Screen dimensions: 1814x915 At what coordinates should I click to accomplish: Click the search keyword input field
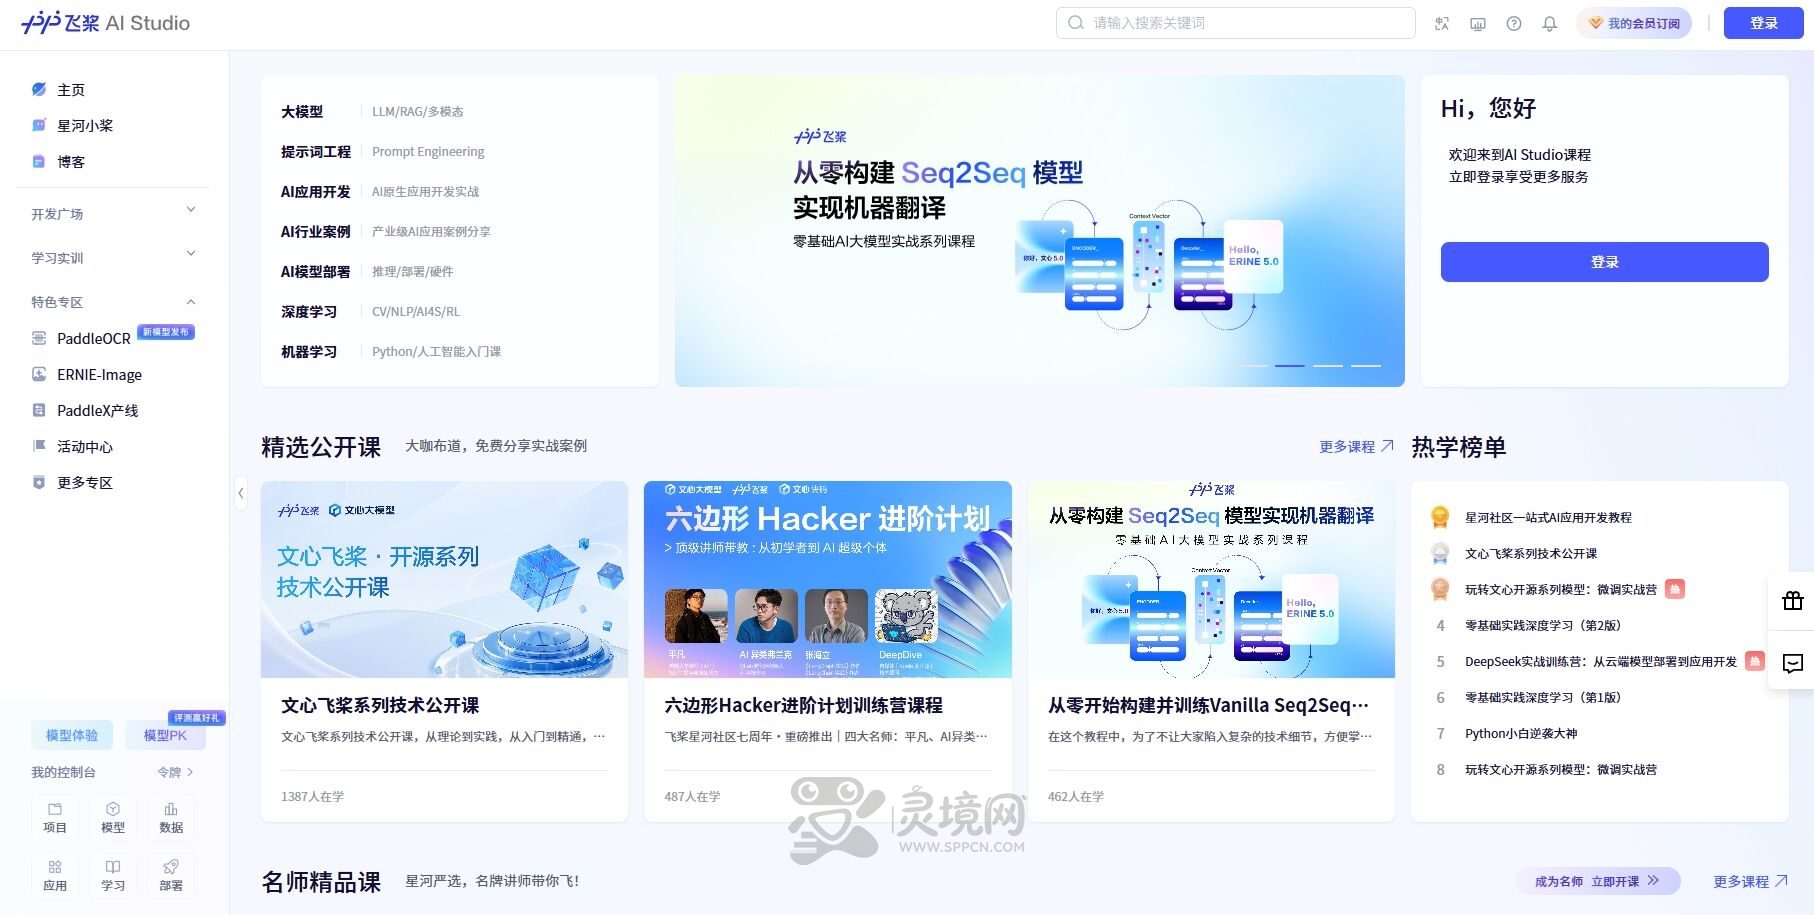pos(1236,23)
